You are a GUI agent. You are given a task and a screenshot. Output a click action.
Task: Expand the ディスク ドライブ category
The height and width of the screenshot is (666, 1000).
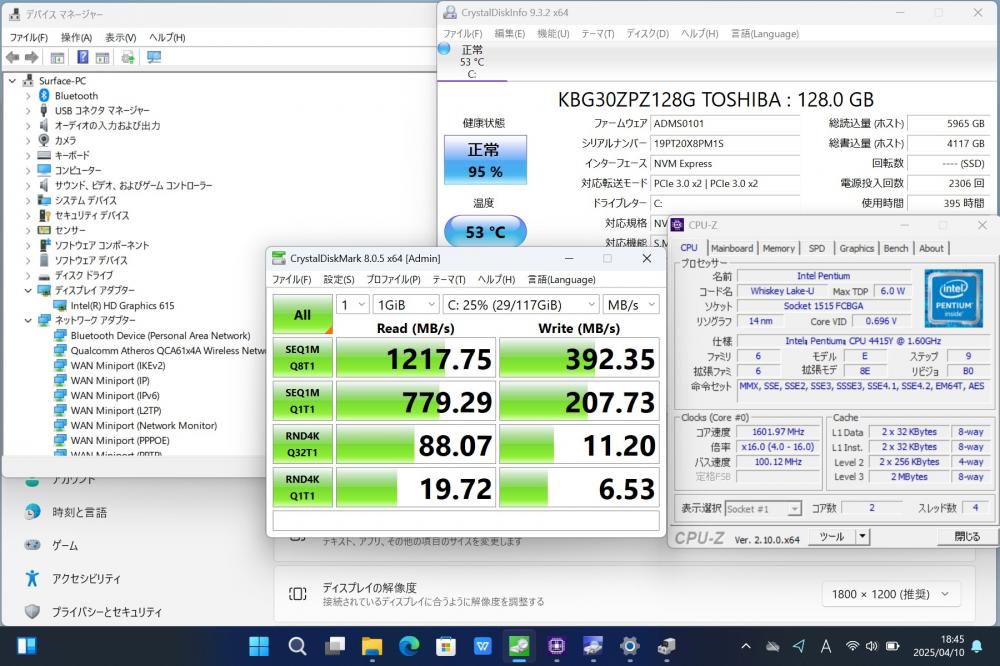tap(28, 276)
